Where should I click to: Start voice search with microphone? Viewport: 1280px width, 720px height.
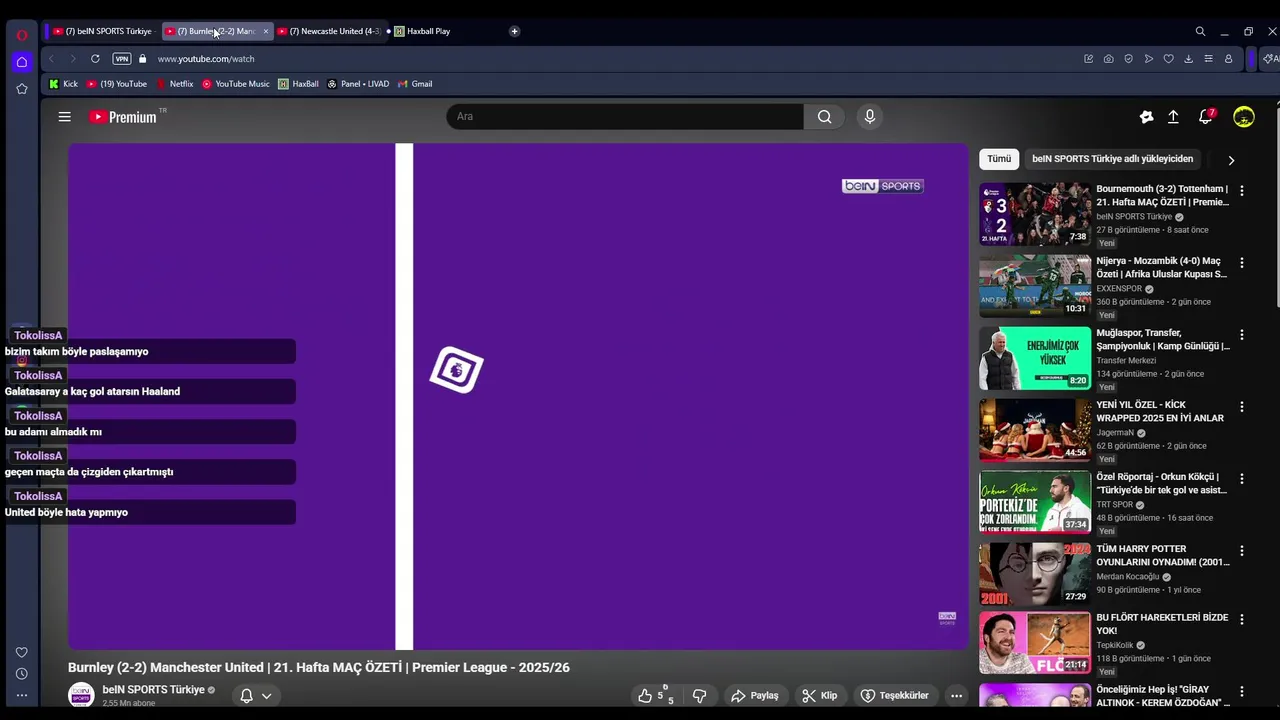pos(870,117)
